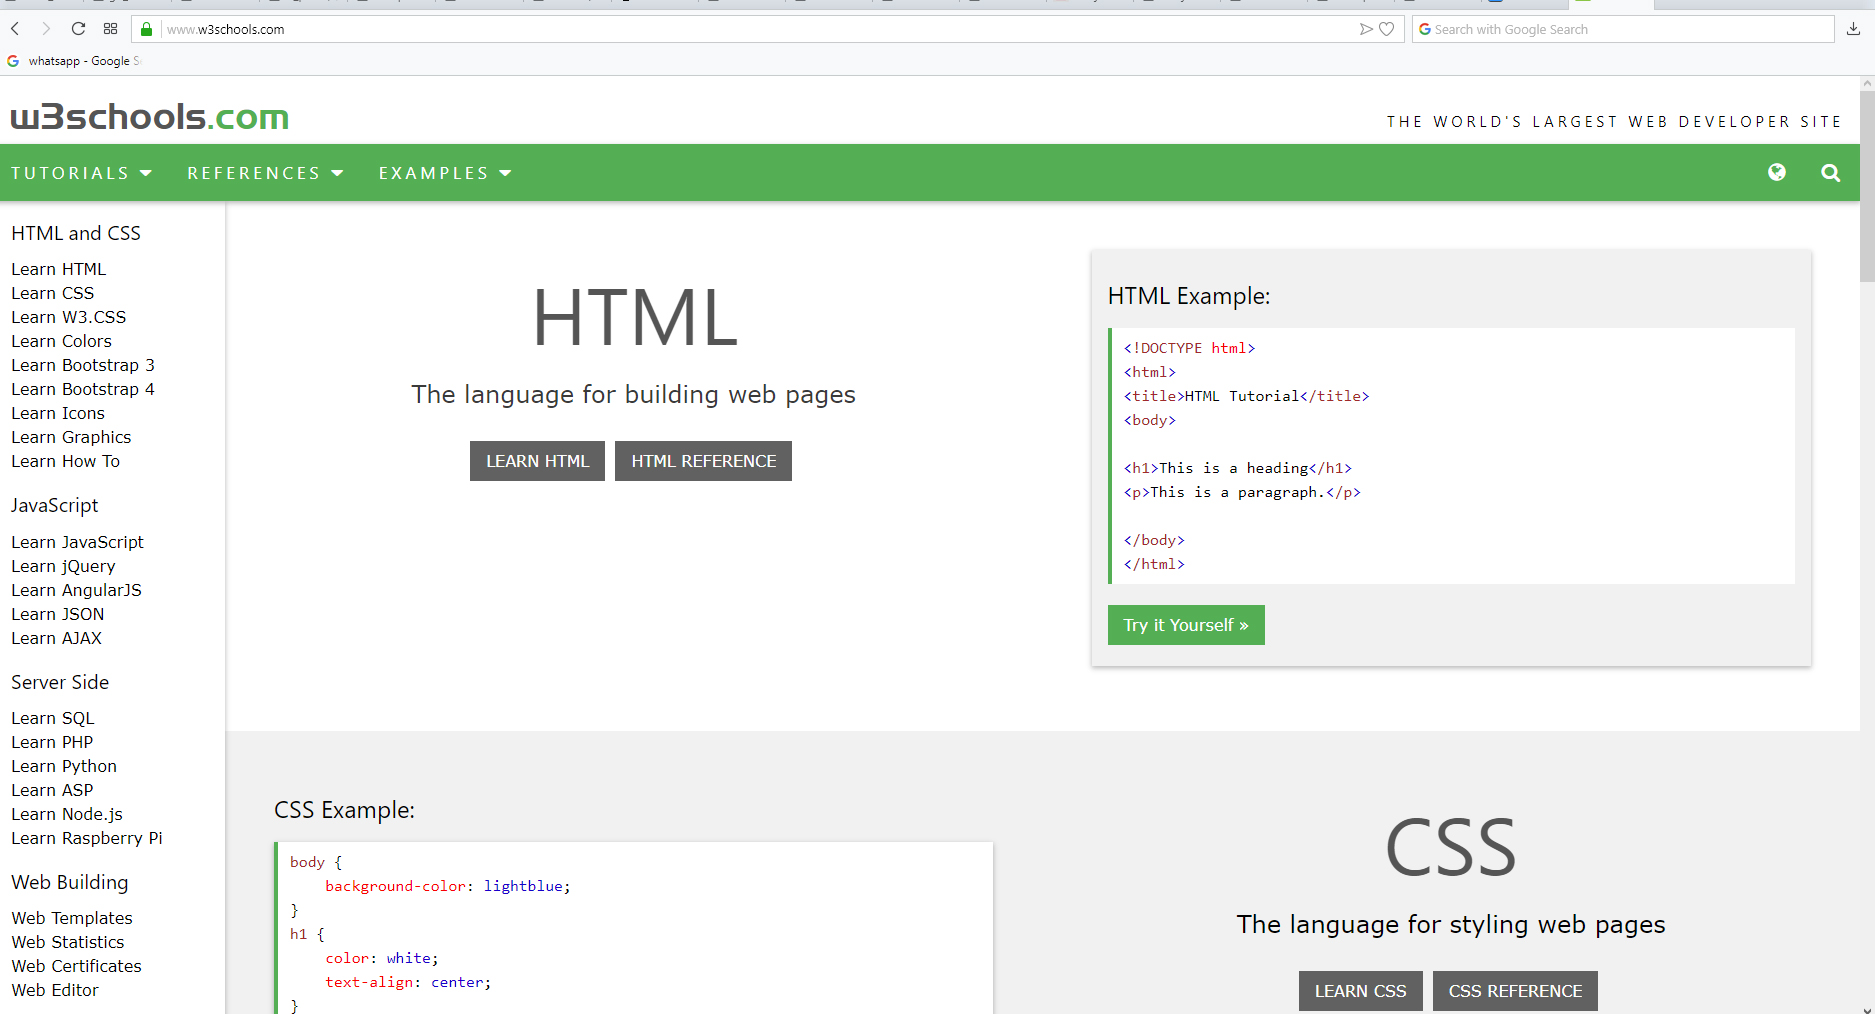Click the "HTML Example:" heading
This screenshot has width=1875, height=1014.
click(x=1189, y=296)
